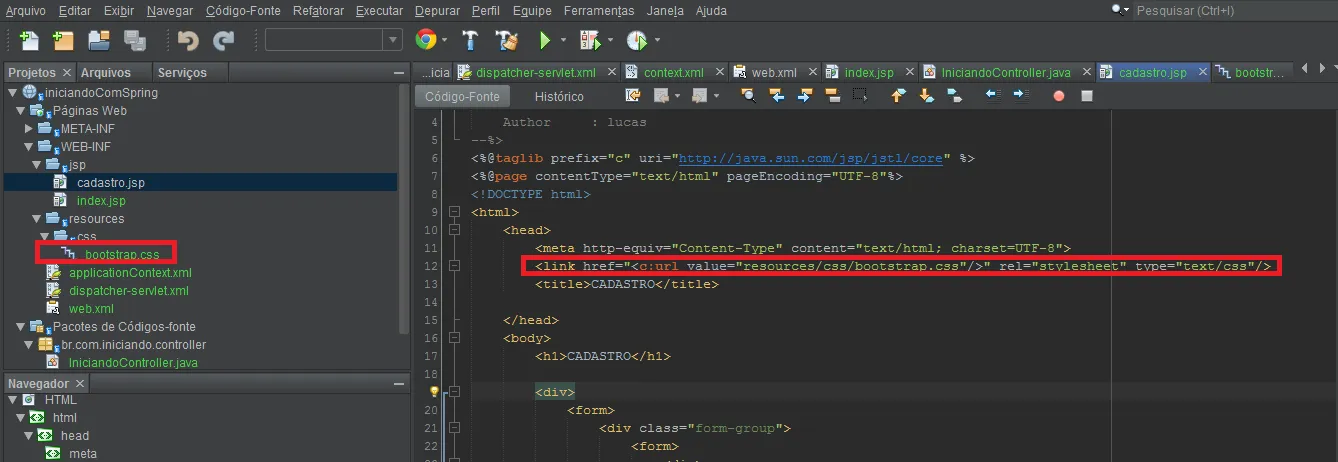Click the Clean and Build icon

click(x=507, y=40)
